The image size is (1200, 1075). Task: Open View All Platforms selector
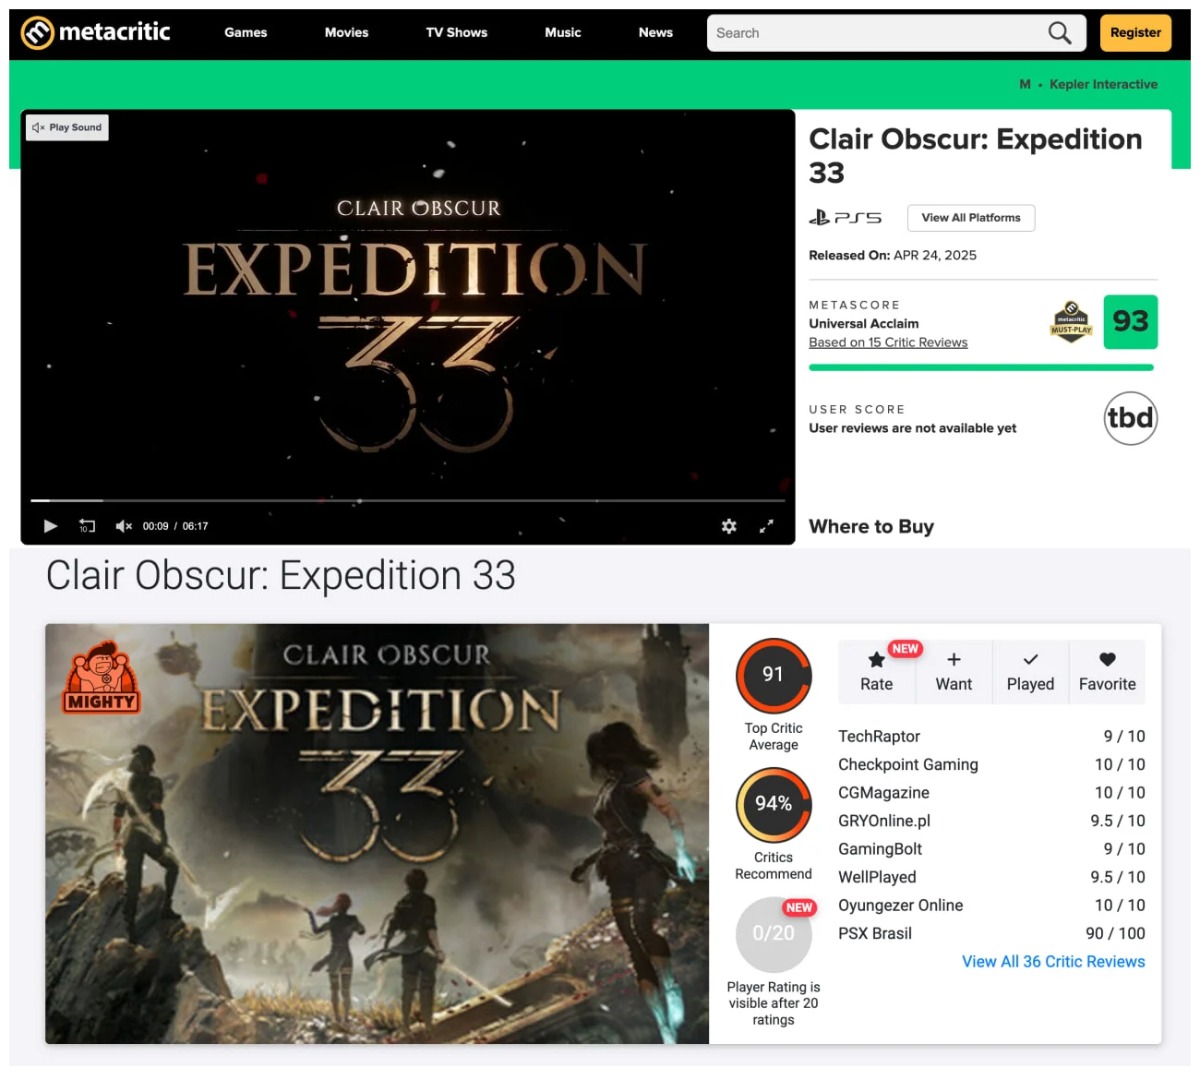971,218
